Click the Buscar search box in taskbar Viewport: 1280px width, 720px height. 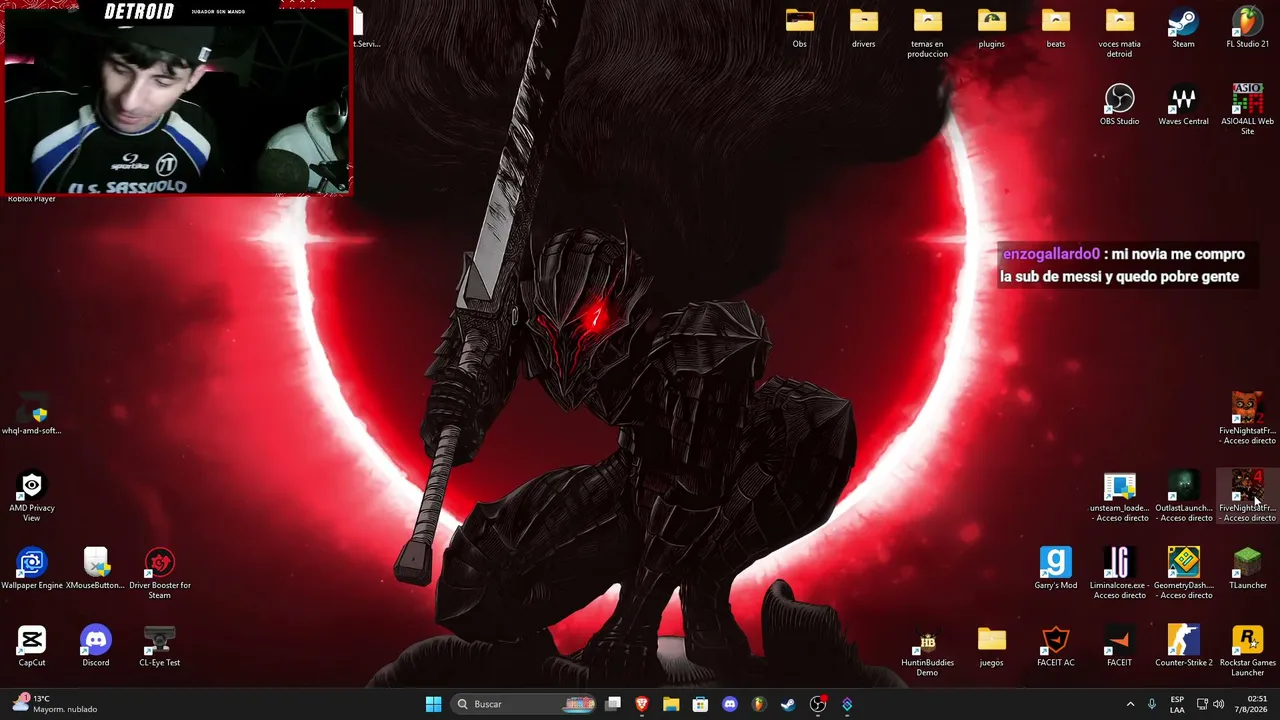pos(524,704)
